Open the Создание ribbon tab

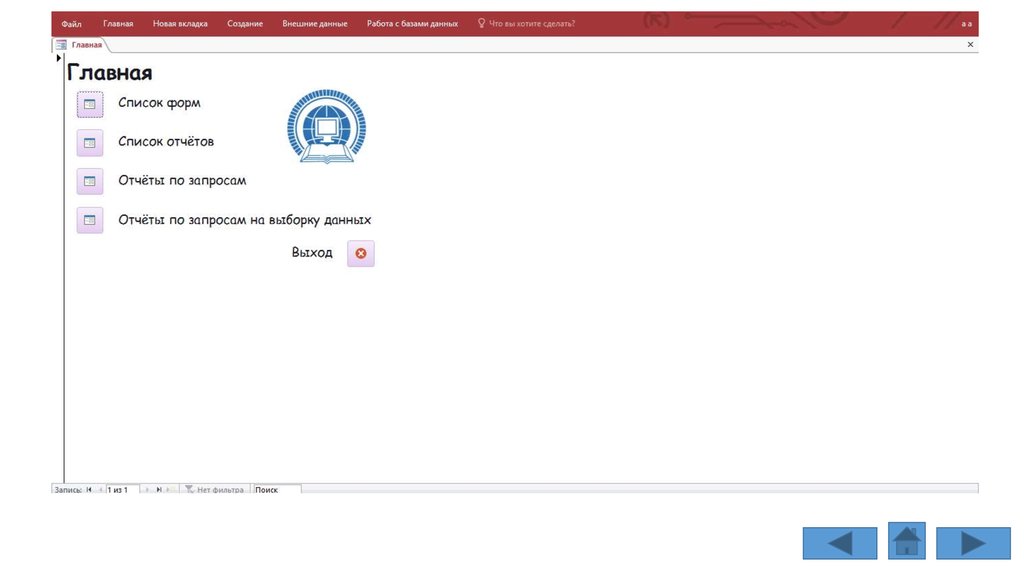pos(245,24)
